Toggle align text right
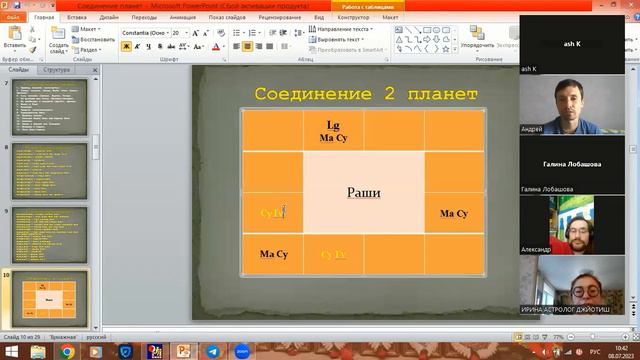 (259, 47)
